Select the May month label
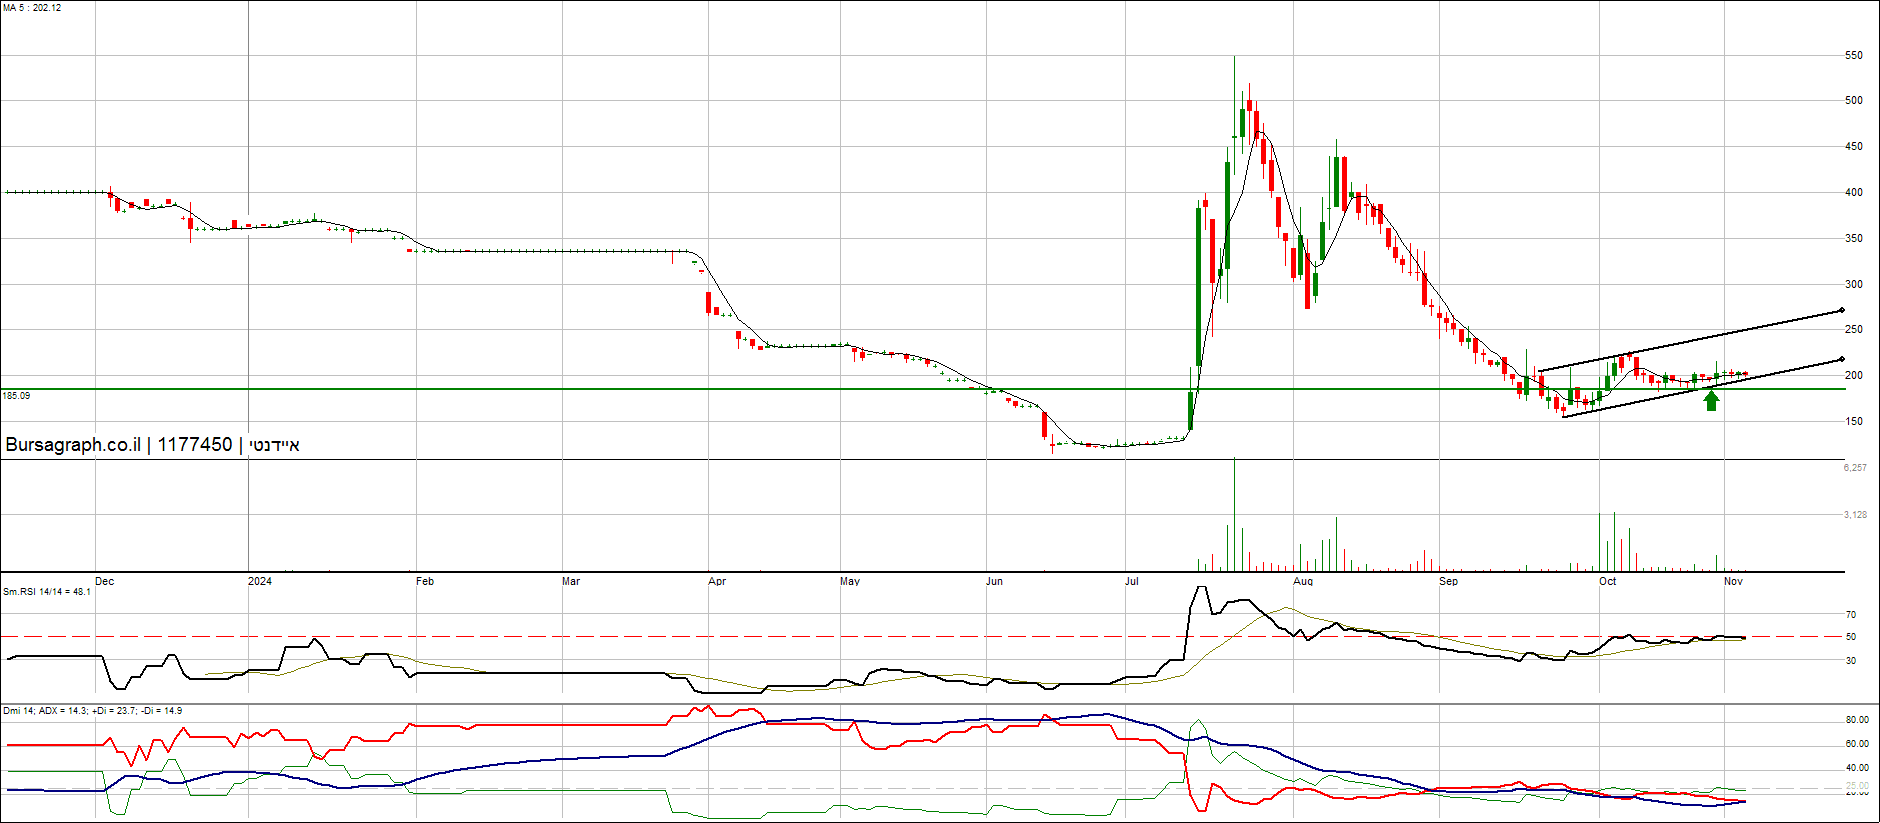This screenshot has width=1880, height=823. pyautogui.click(x=850, y=581)
